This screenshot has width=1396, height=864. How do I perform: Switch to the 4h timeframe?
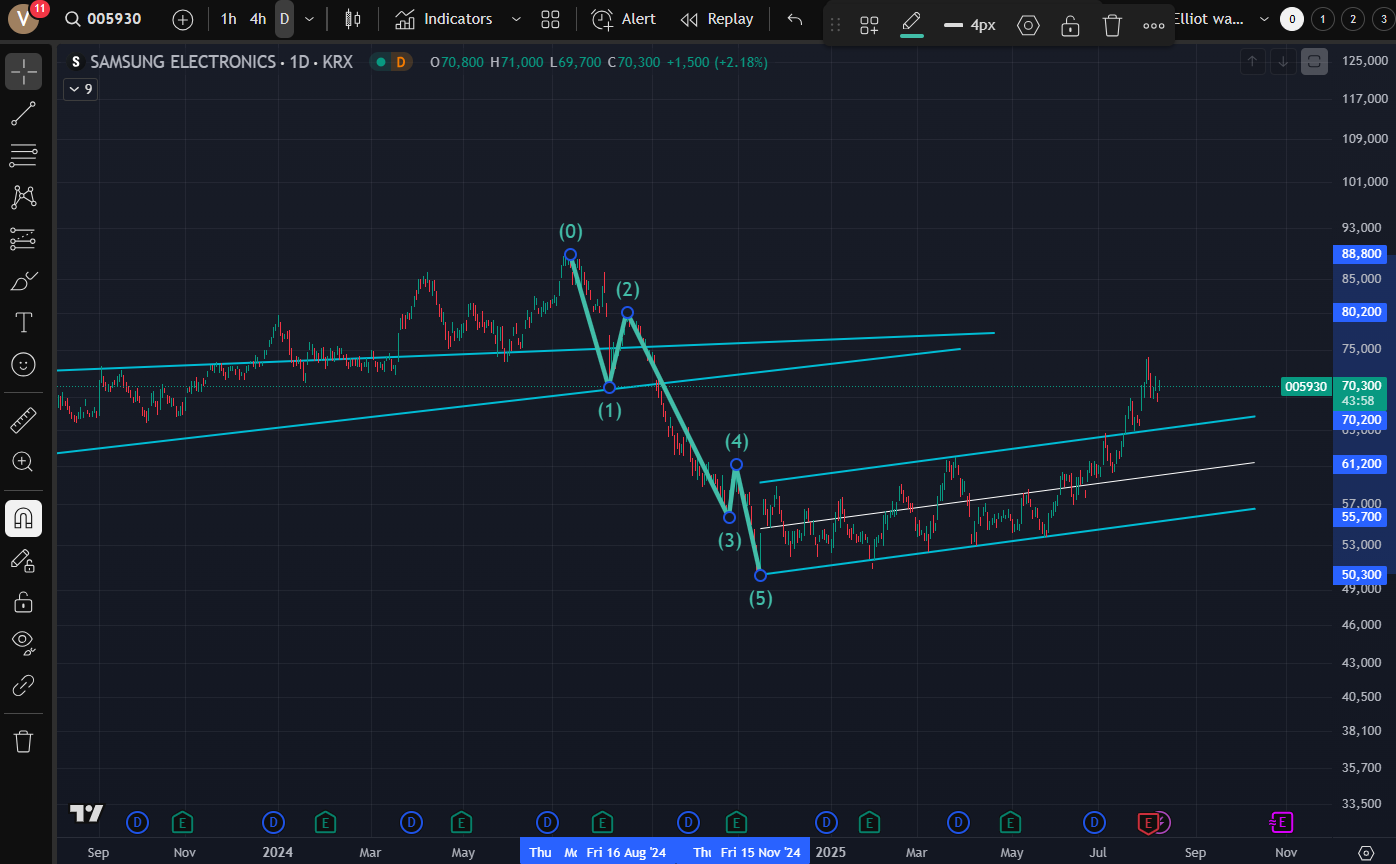(258, 19)
